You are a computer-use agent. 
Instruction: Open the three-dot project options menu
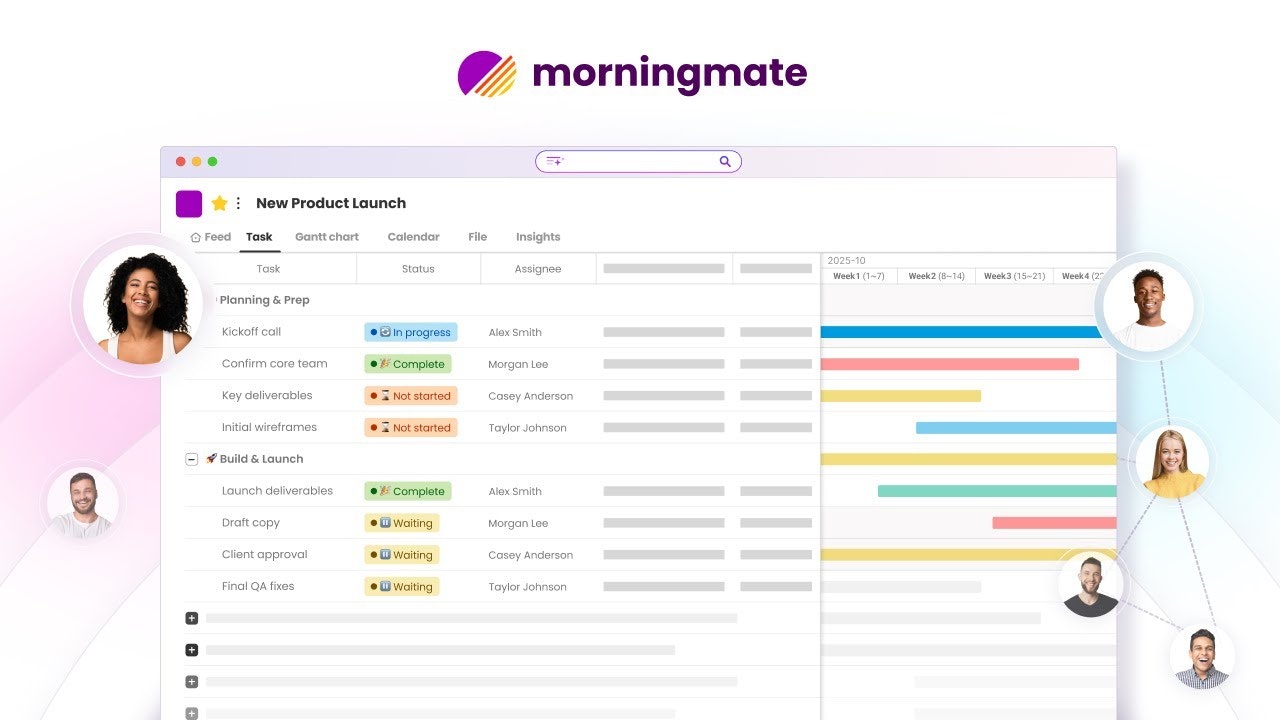pyautogui.click(x=238, y=203)
